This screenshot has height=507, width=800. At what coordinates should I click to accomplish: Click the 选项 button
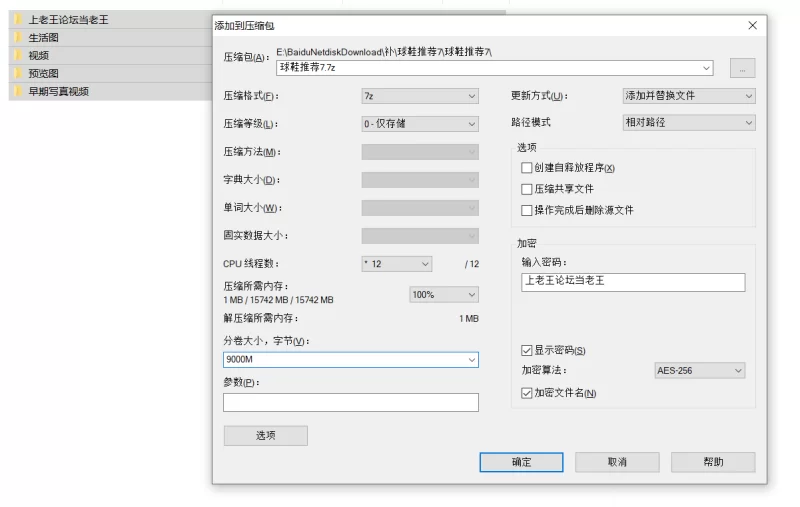(x=265, y=436)
